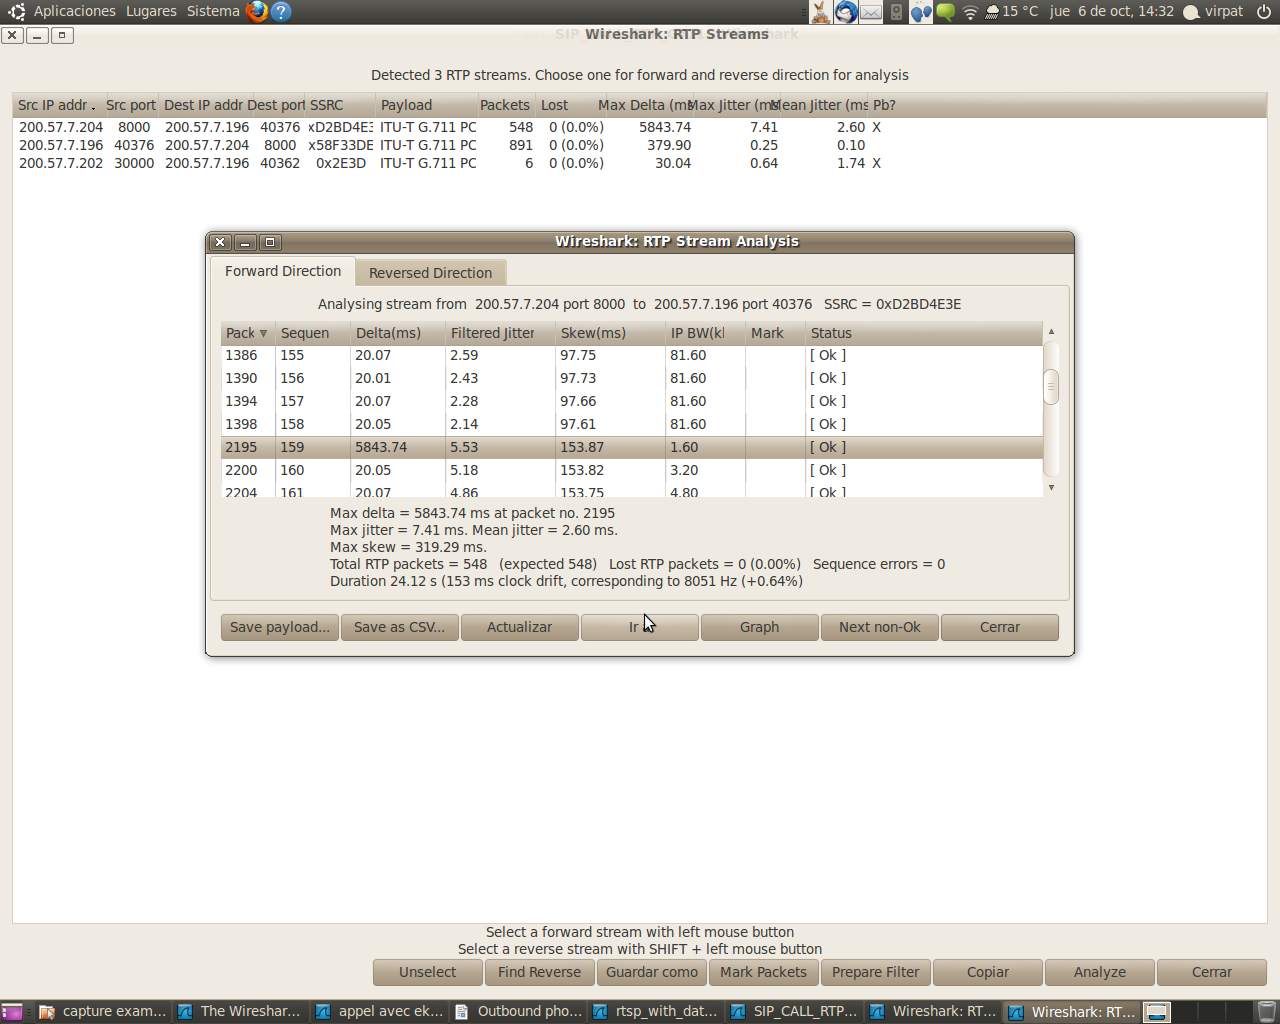
Task: Click the Guardar como button
Action: (651, 972)
